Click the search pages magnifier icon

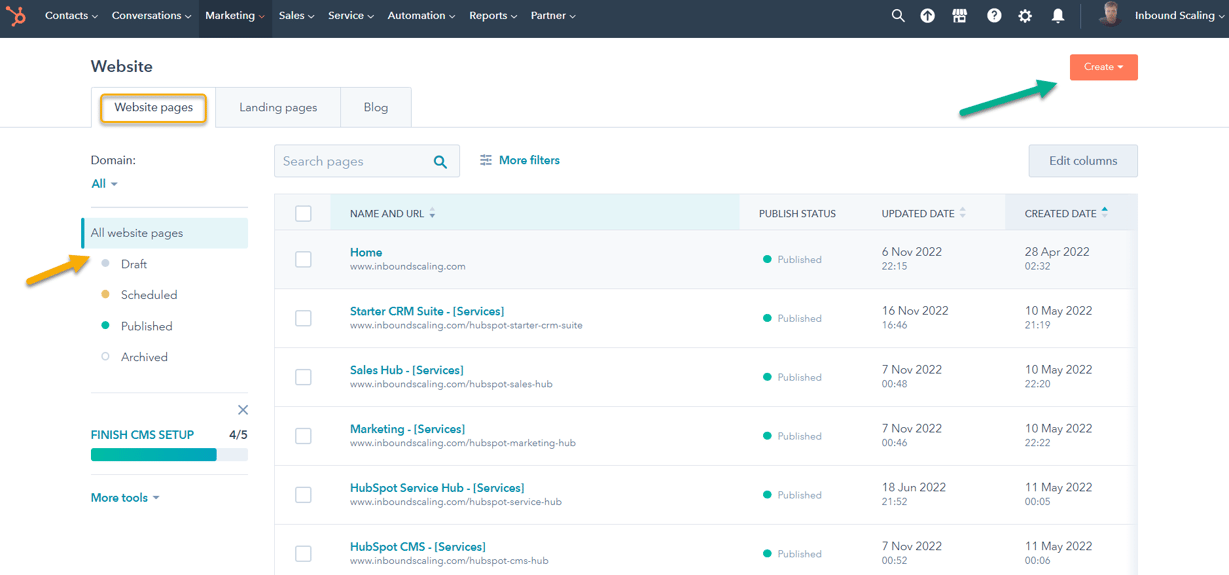tap(440, 162)
